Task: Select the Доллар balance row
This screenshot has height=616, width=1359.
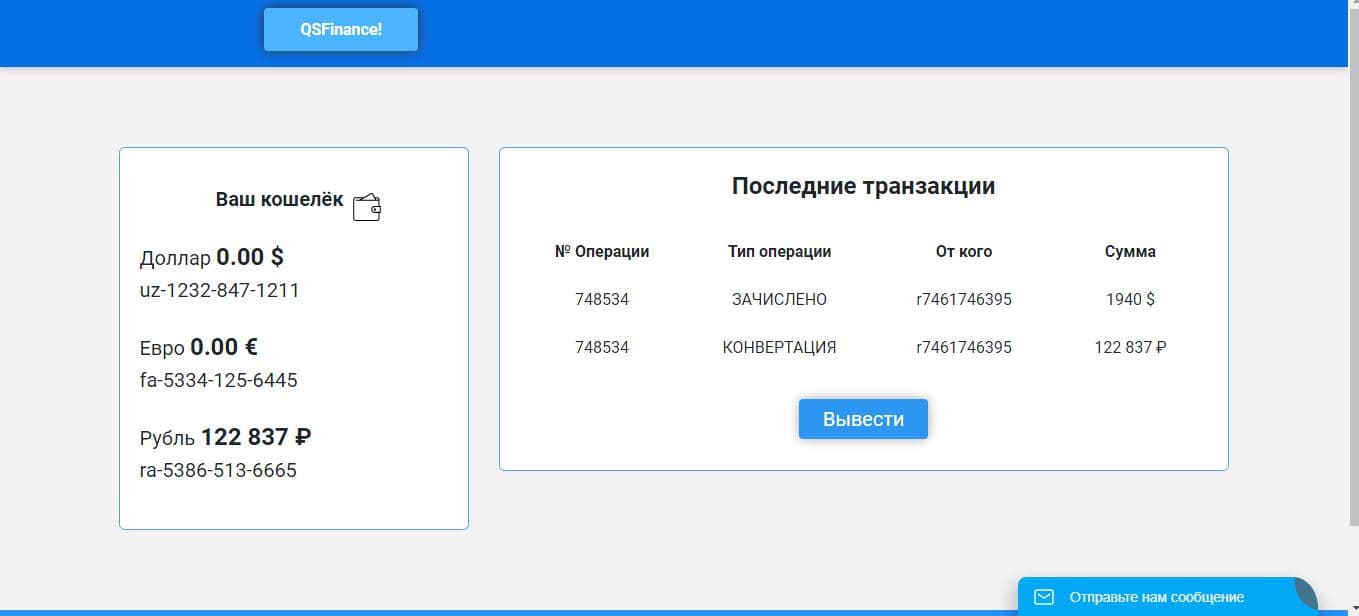Action: tap(211, 257)
